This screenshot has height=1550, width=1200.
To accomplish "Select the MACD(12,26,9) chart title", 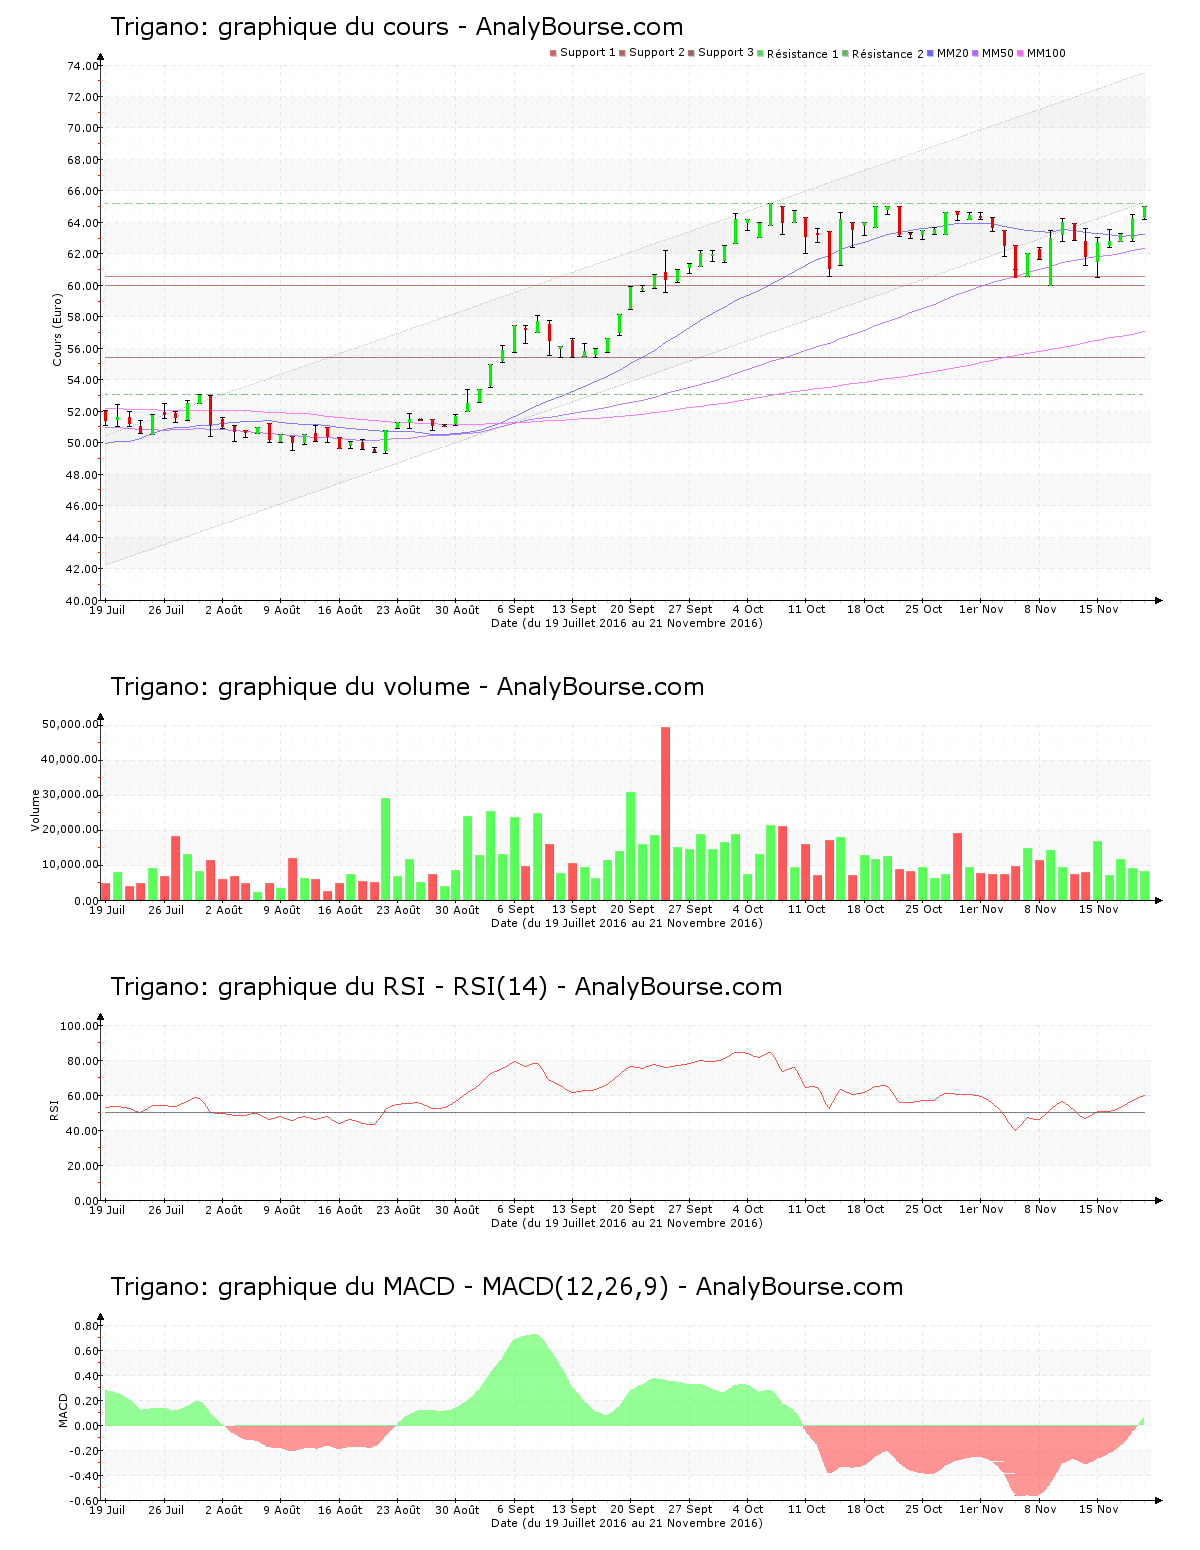I will [506, 1287].
